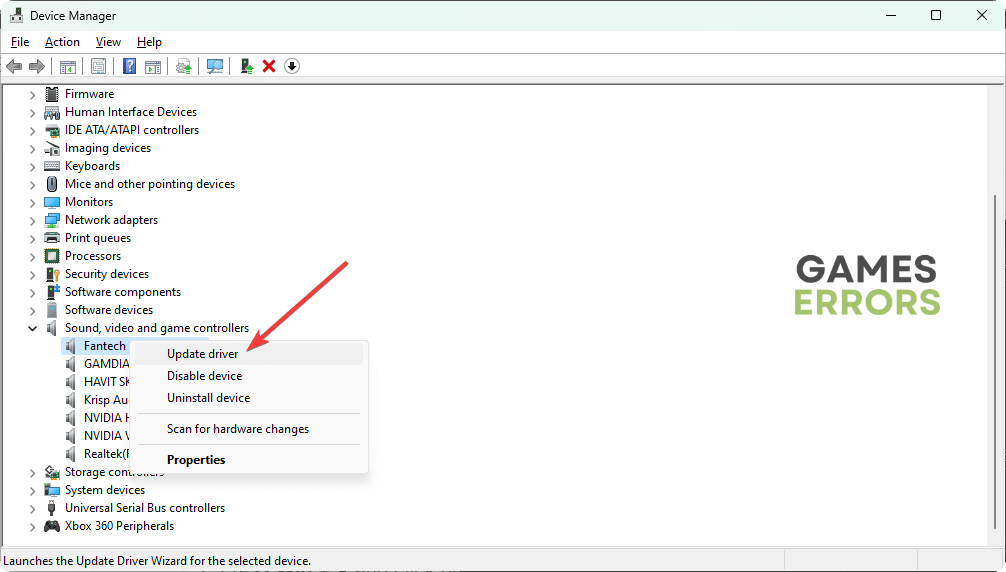Click the Xbox 360 Peripherals gamepad icon

(x=52, y=526)
